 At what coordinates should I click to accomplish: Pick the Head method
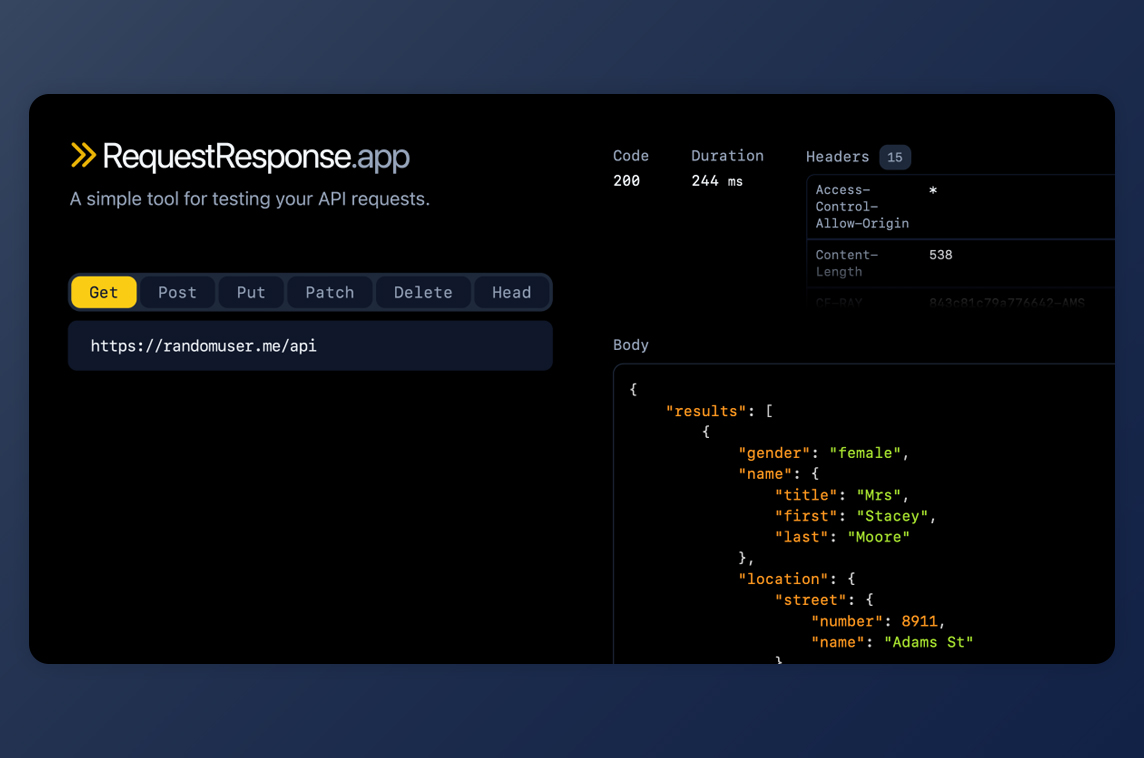pos(511,293)
